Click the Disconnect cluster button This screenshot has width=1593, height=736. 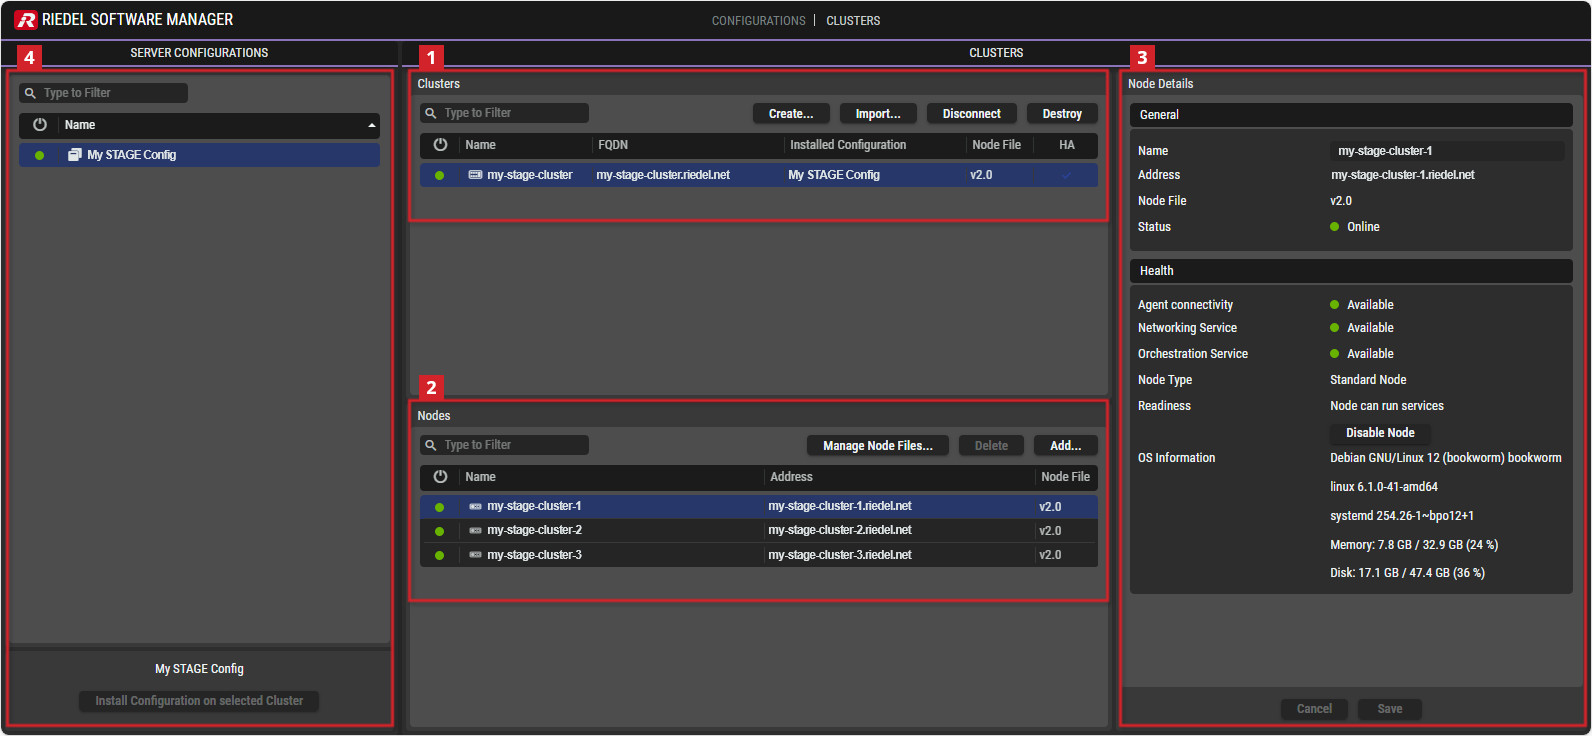[972, 114]
